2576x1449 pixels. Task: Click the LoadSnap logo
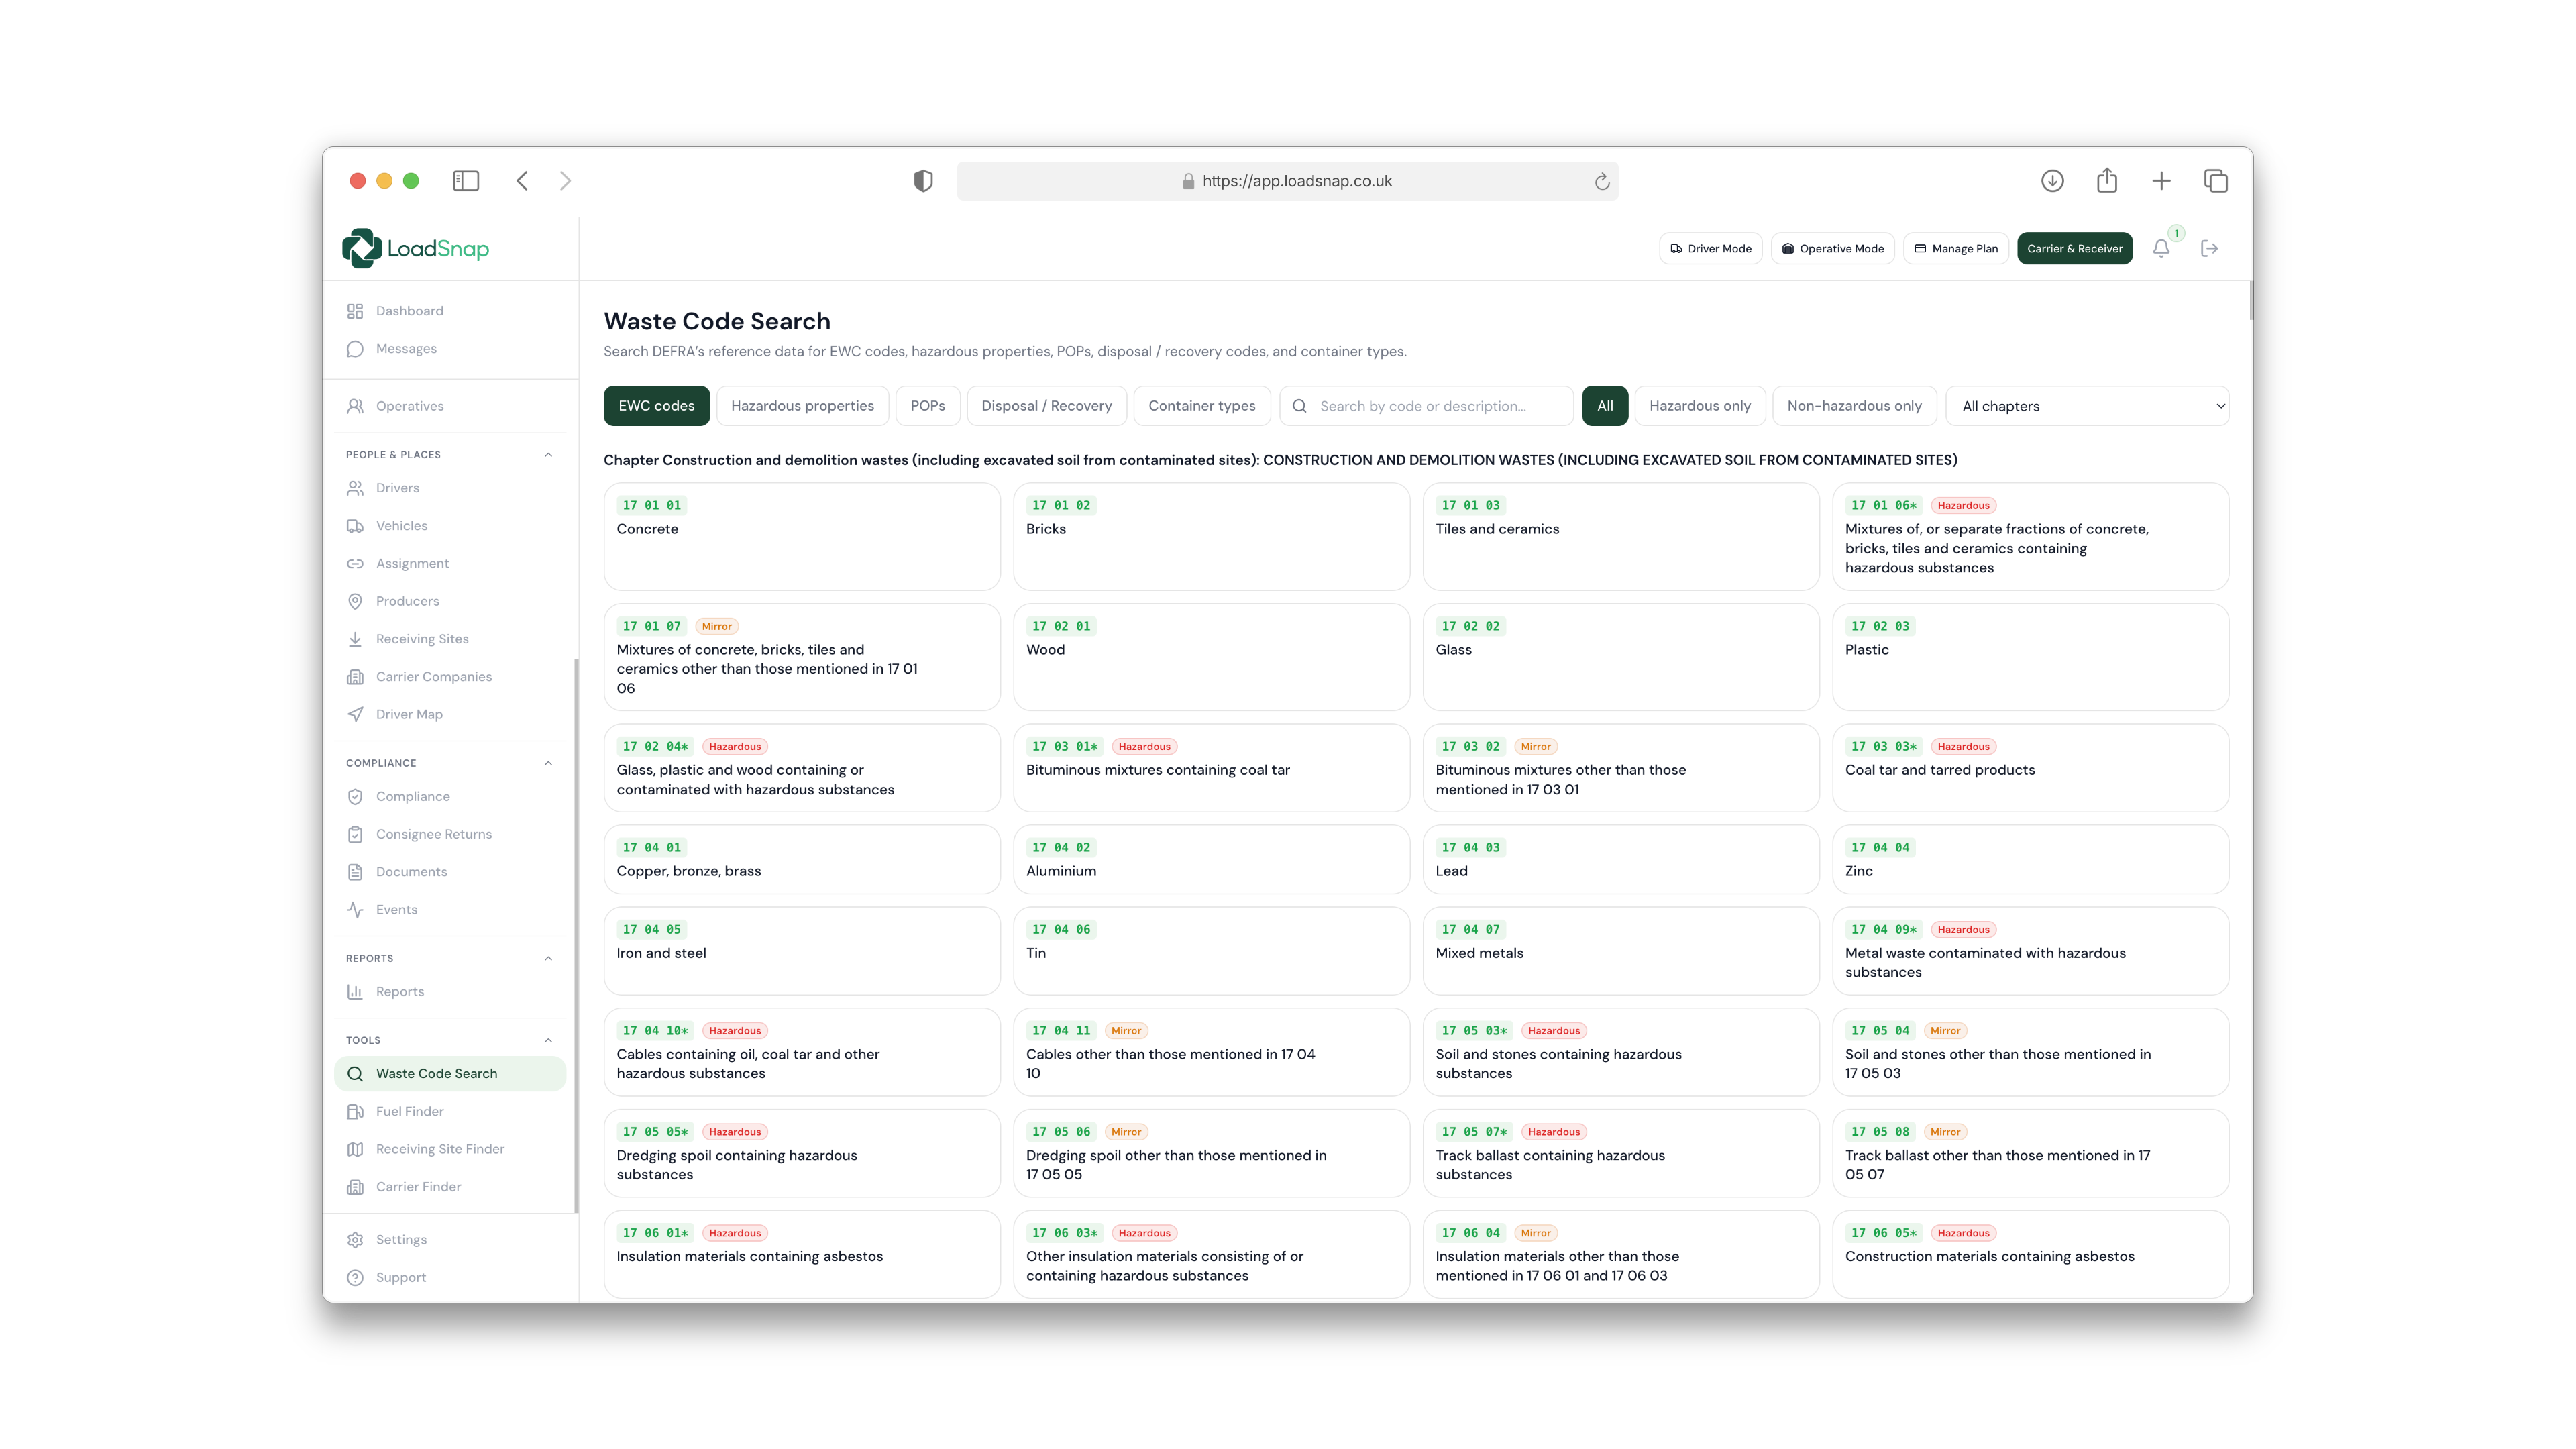pyautogui.click(x=415, y=249)
